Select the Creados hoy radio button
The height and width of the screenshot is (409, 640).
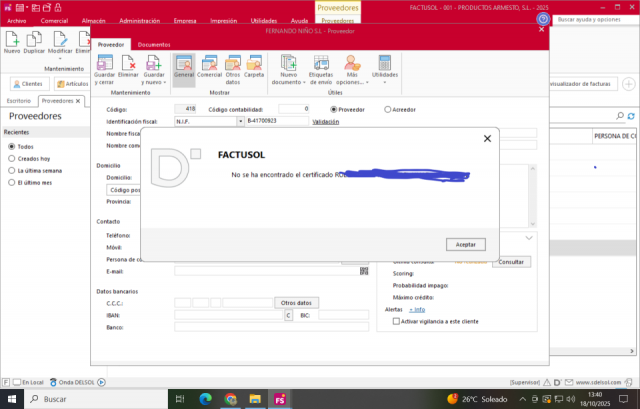[x=11, y=158]
